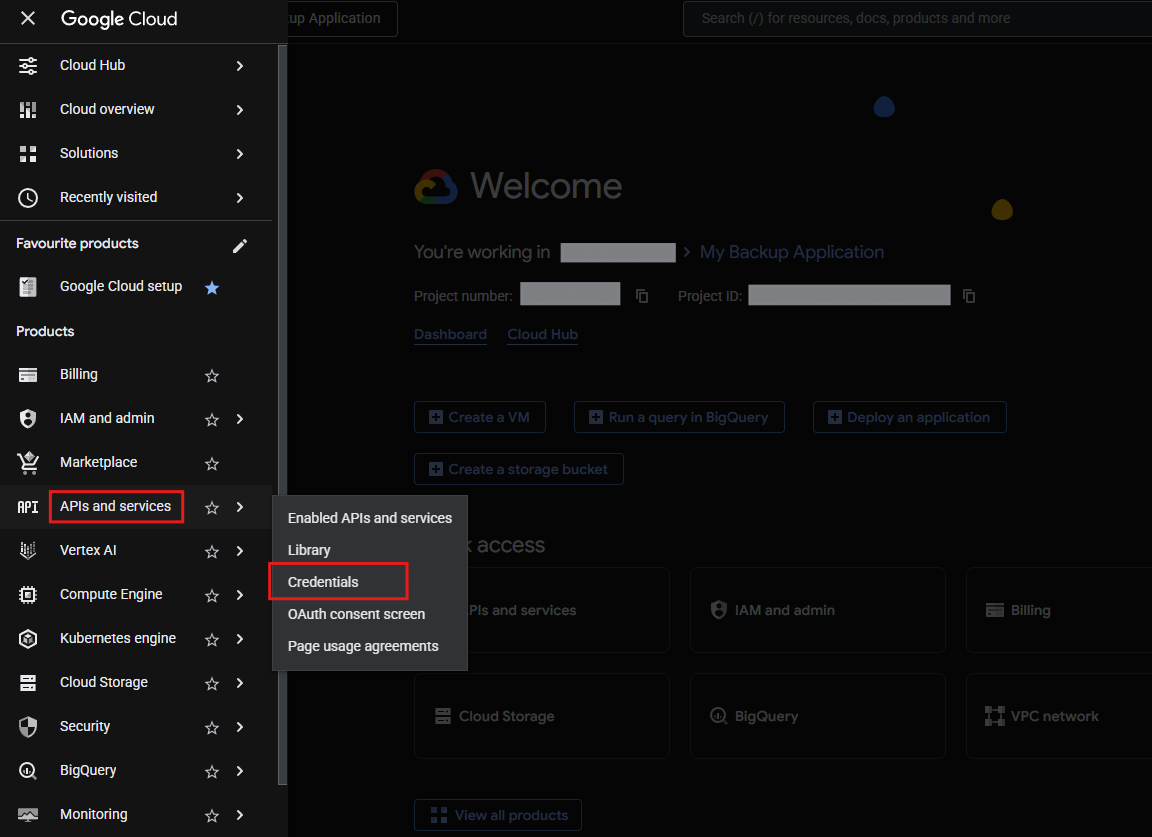Open the Cloud Hub link under project info
The height and width of the screenshot is (837, 1152).
pos(542,334)
